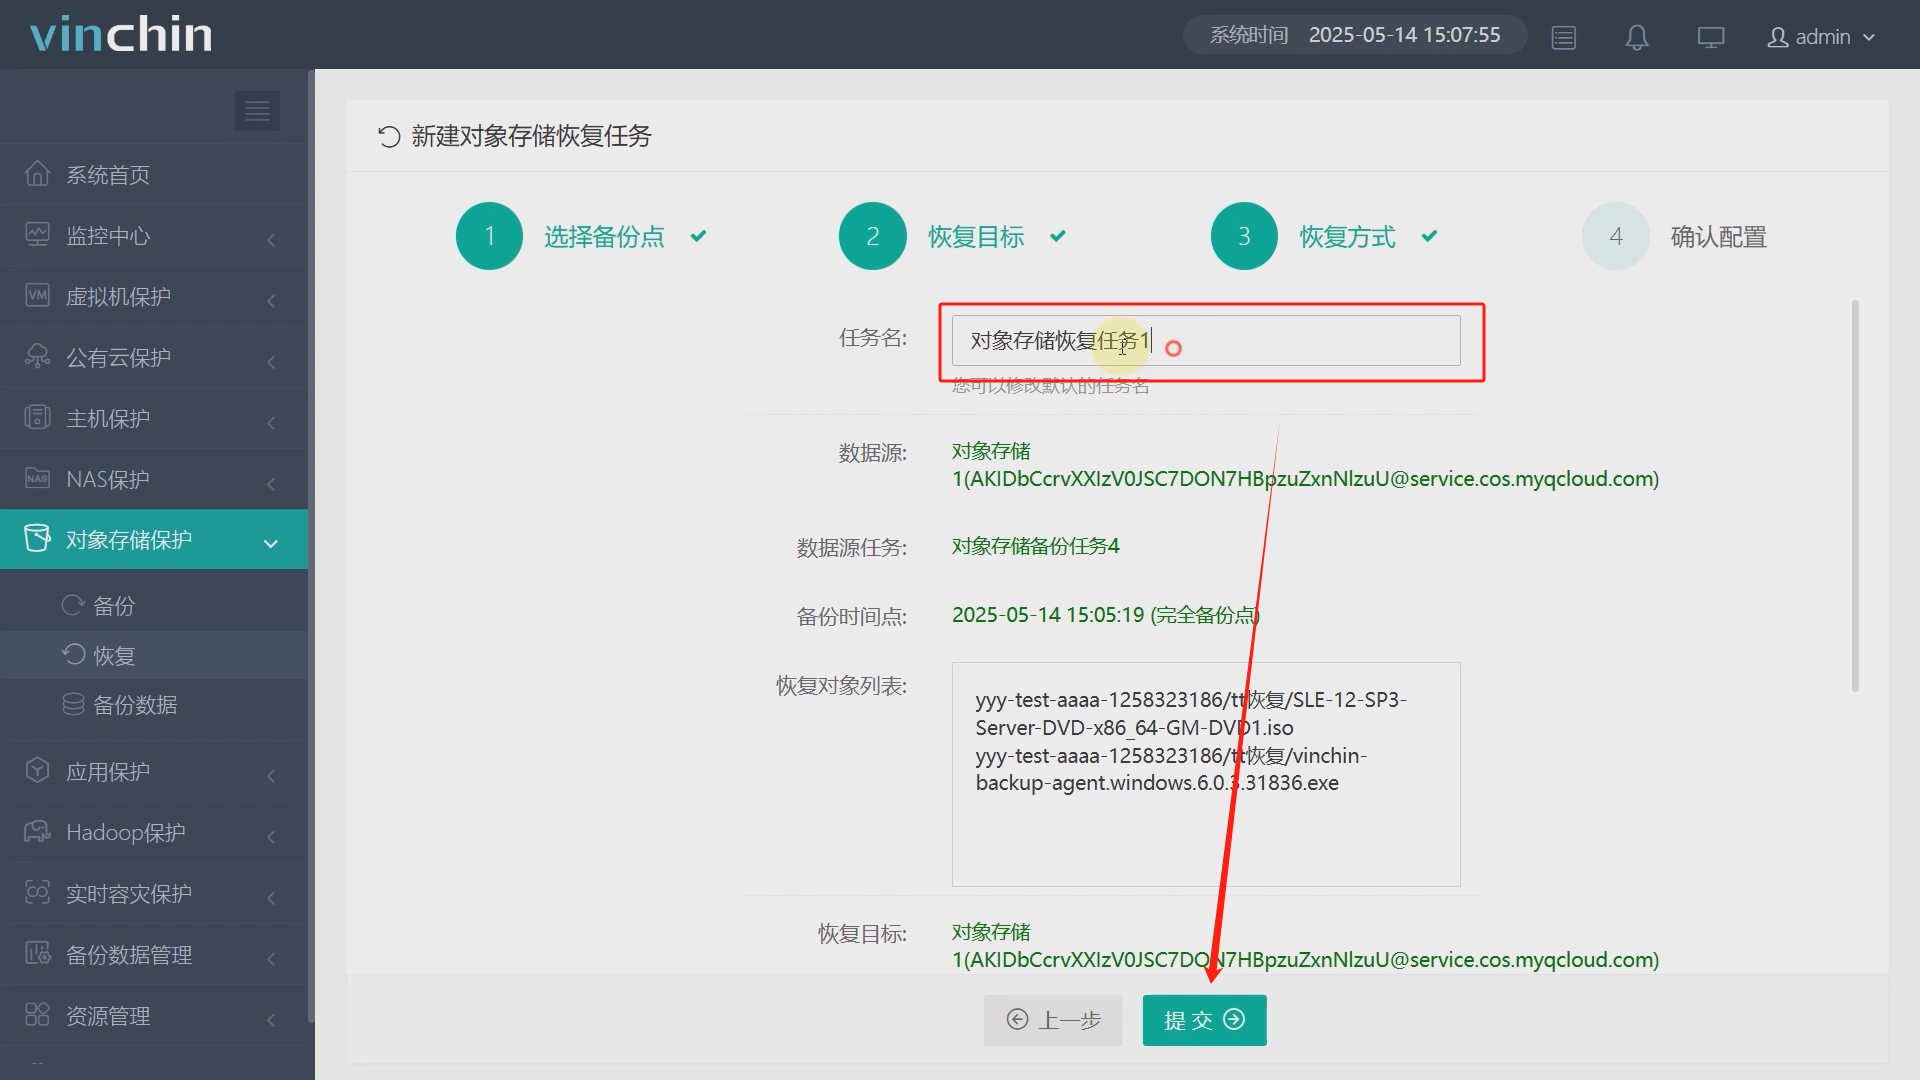
Task: Open the 备份数据 submenu item
Action: (x=154, y=705)
